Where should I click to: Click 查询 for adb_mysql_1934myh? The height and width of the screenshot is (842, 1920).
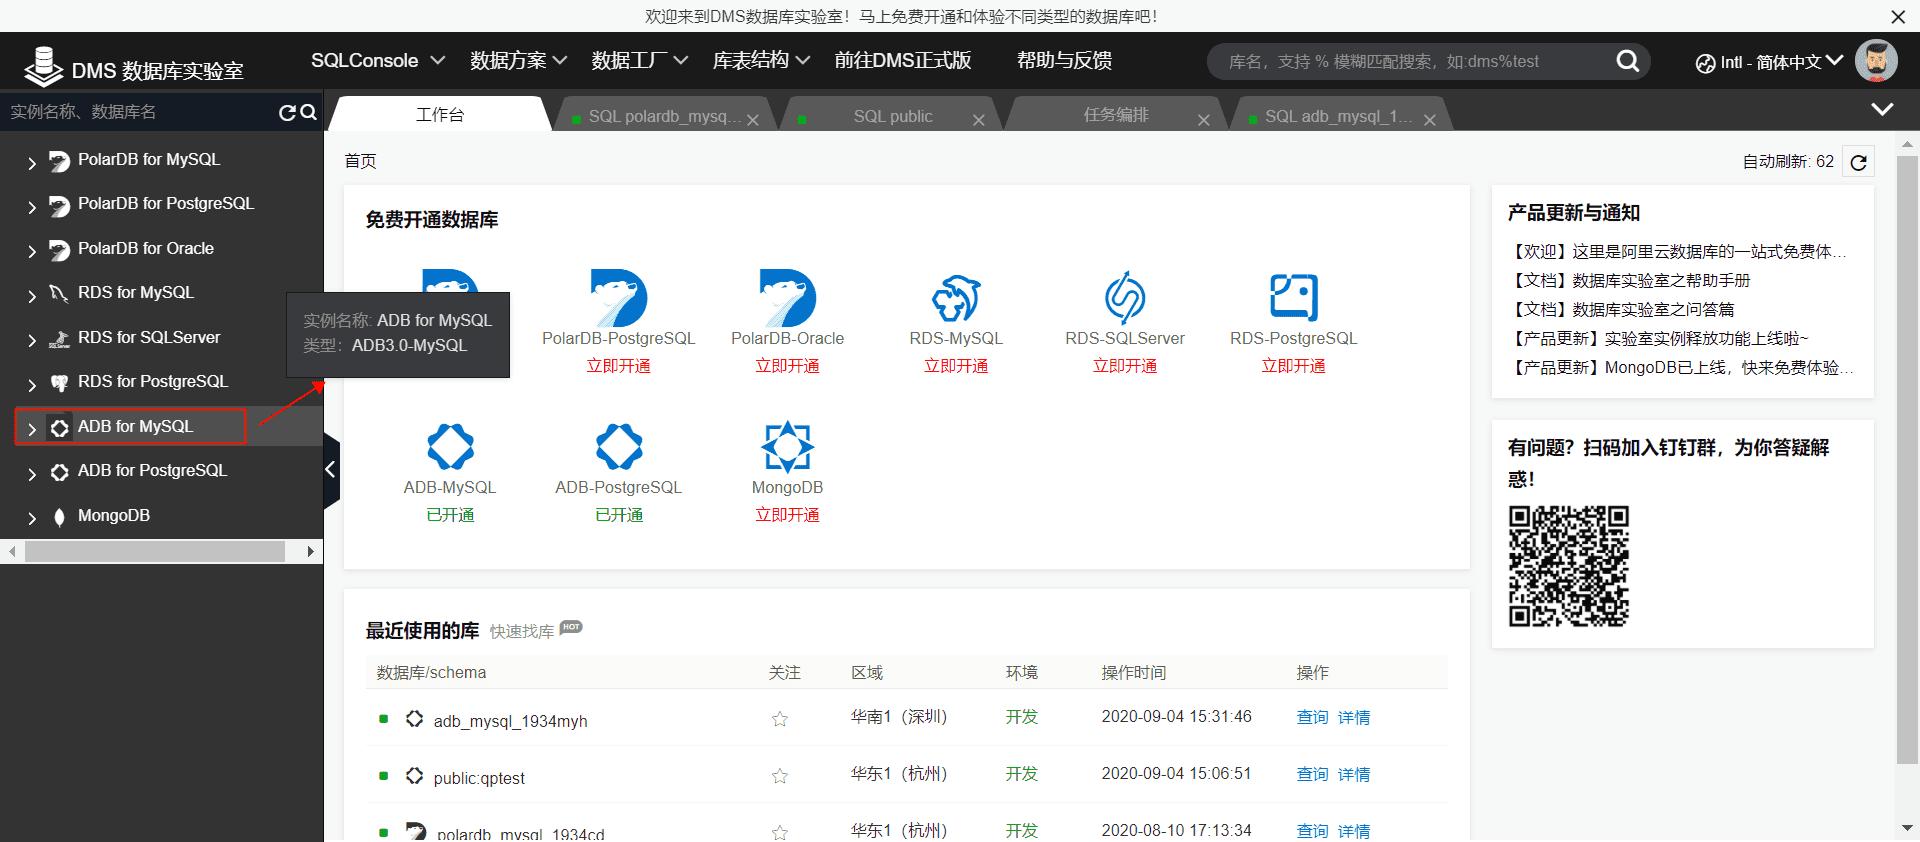(x=1312, y=717)
